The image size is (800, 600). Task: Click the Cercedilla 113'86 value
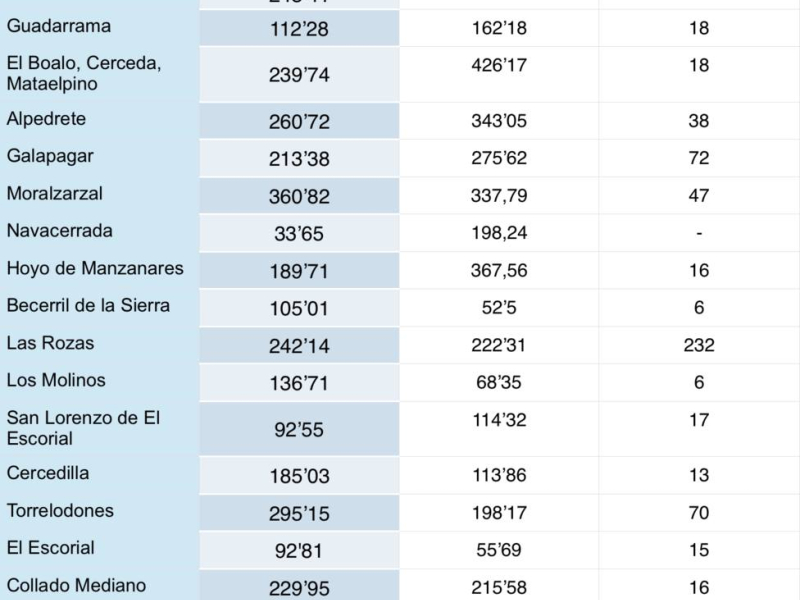pos(498,475)
